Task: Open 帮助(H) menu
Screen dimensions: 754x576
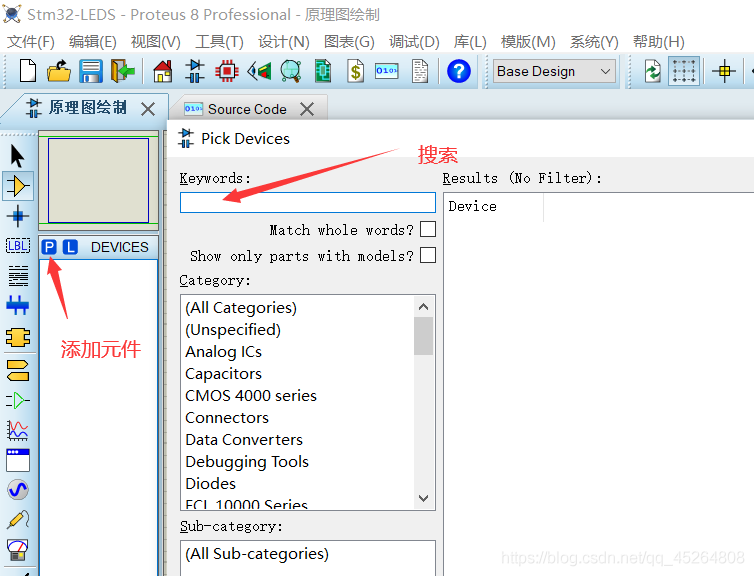Action: point(658,42)
